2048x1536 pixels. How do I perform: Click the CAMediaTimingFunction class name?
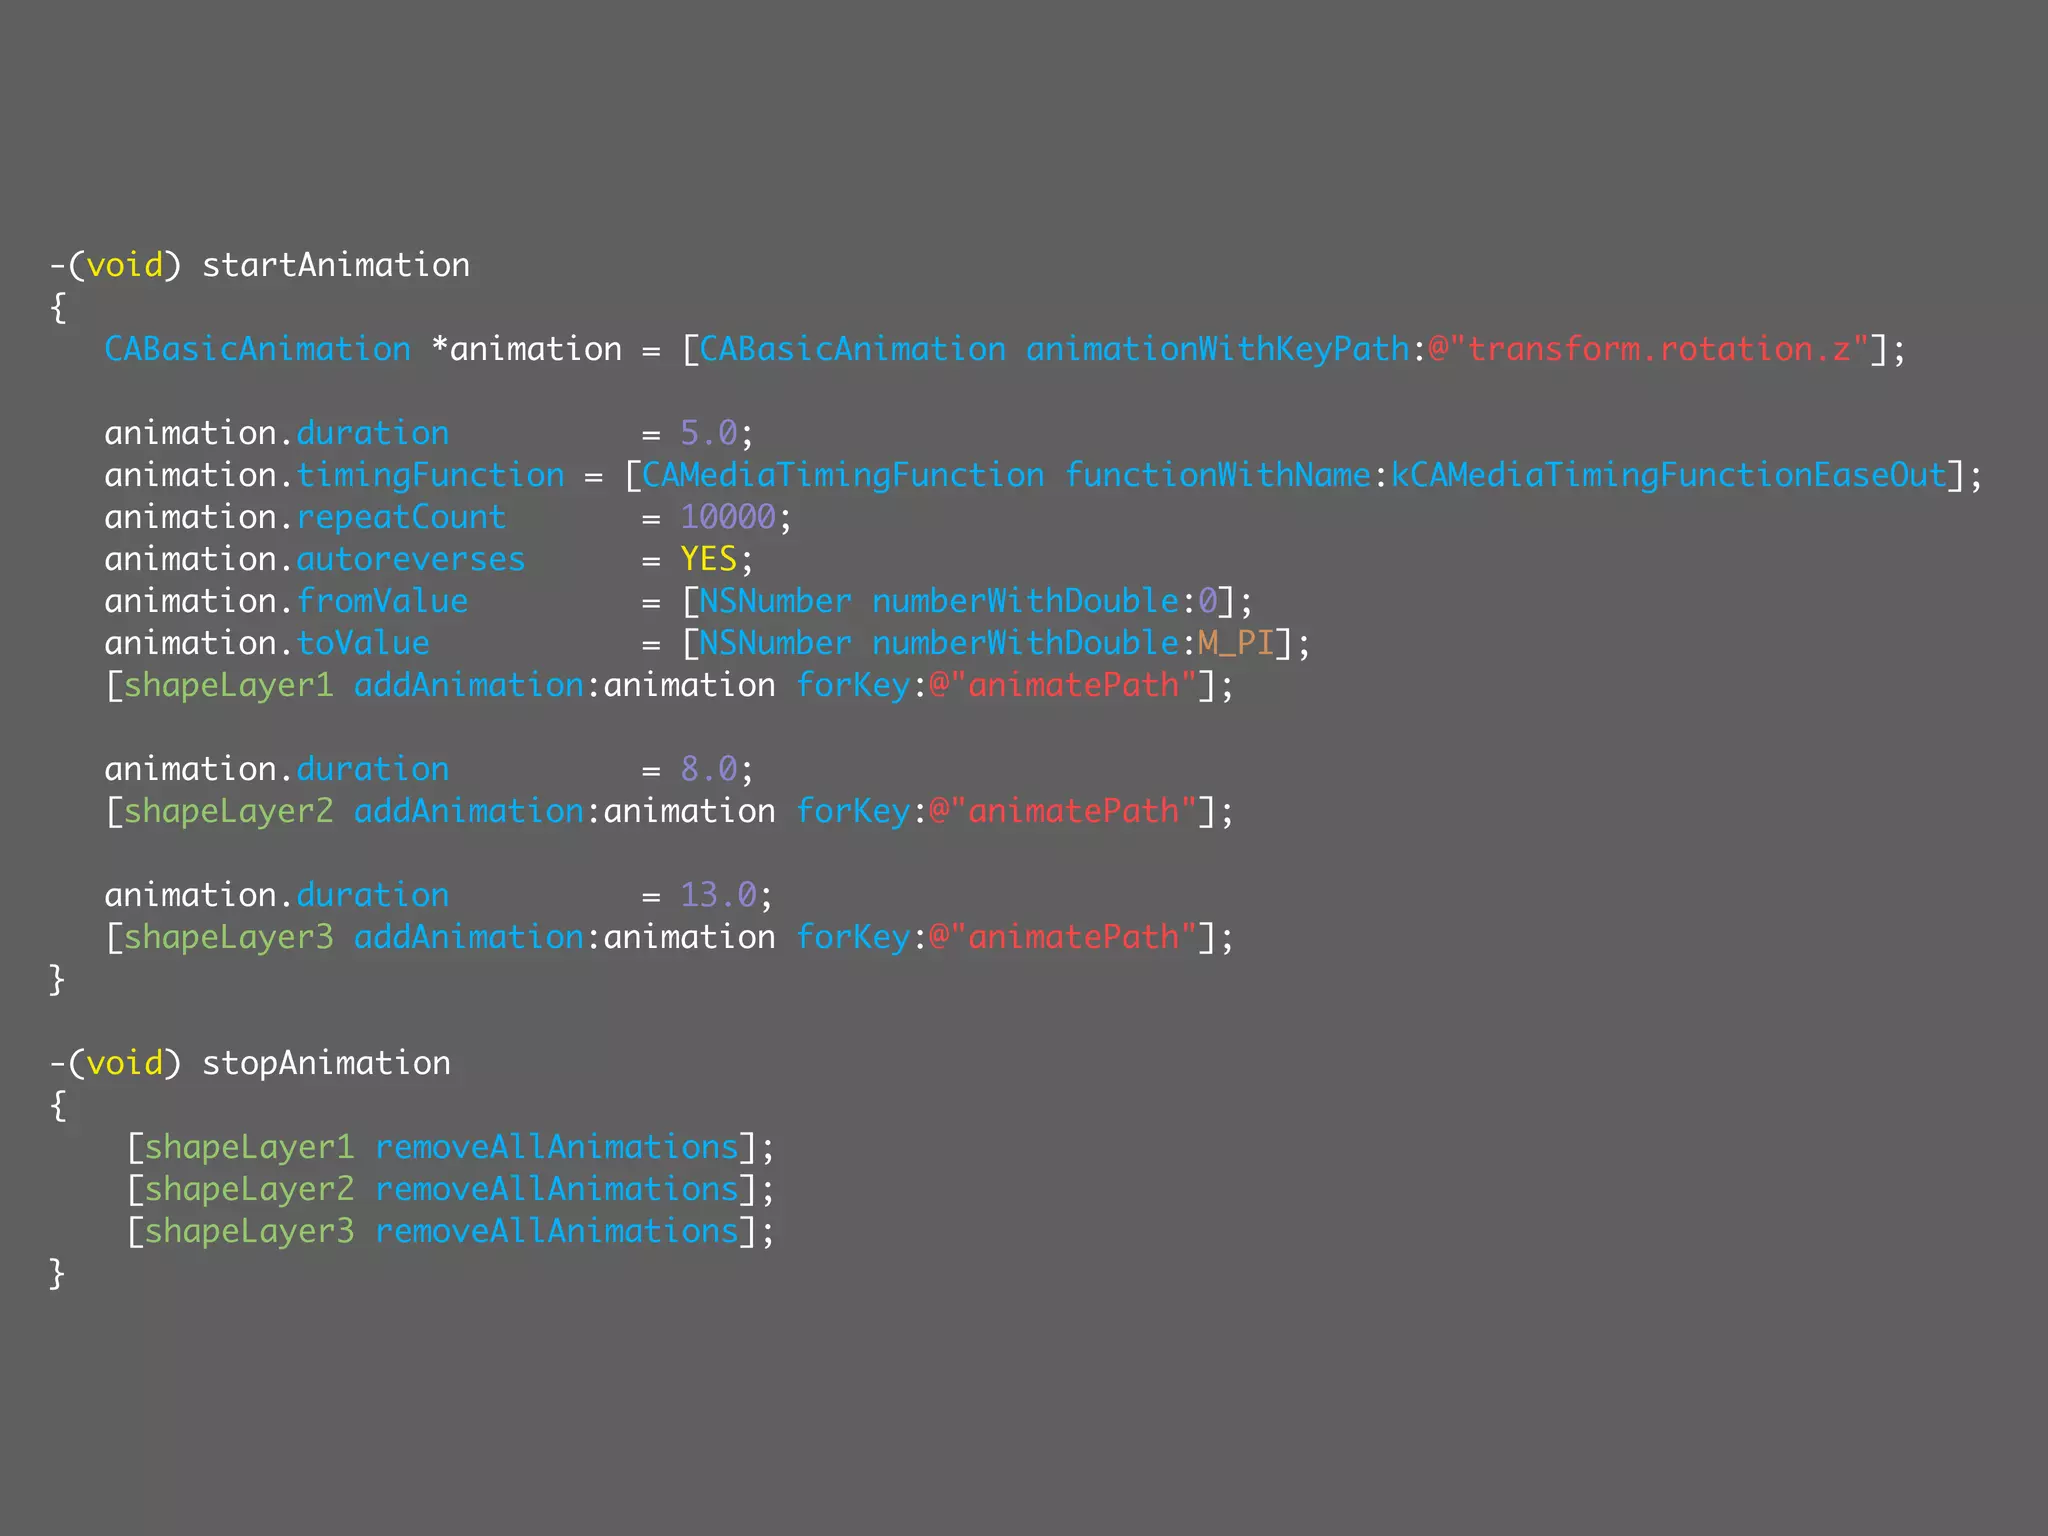point(842,476)
